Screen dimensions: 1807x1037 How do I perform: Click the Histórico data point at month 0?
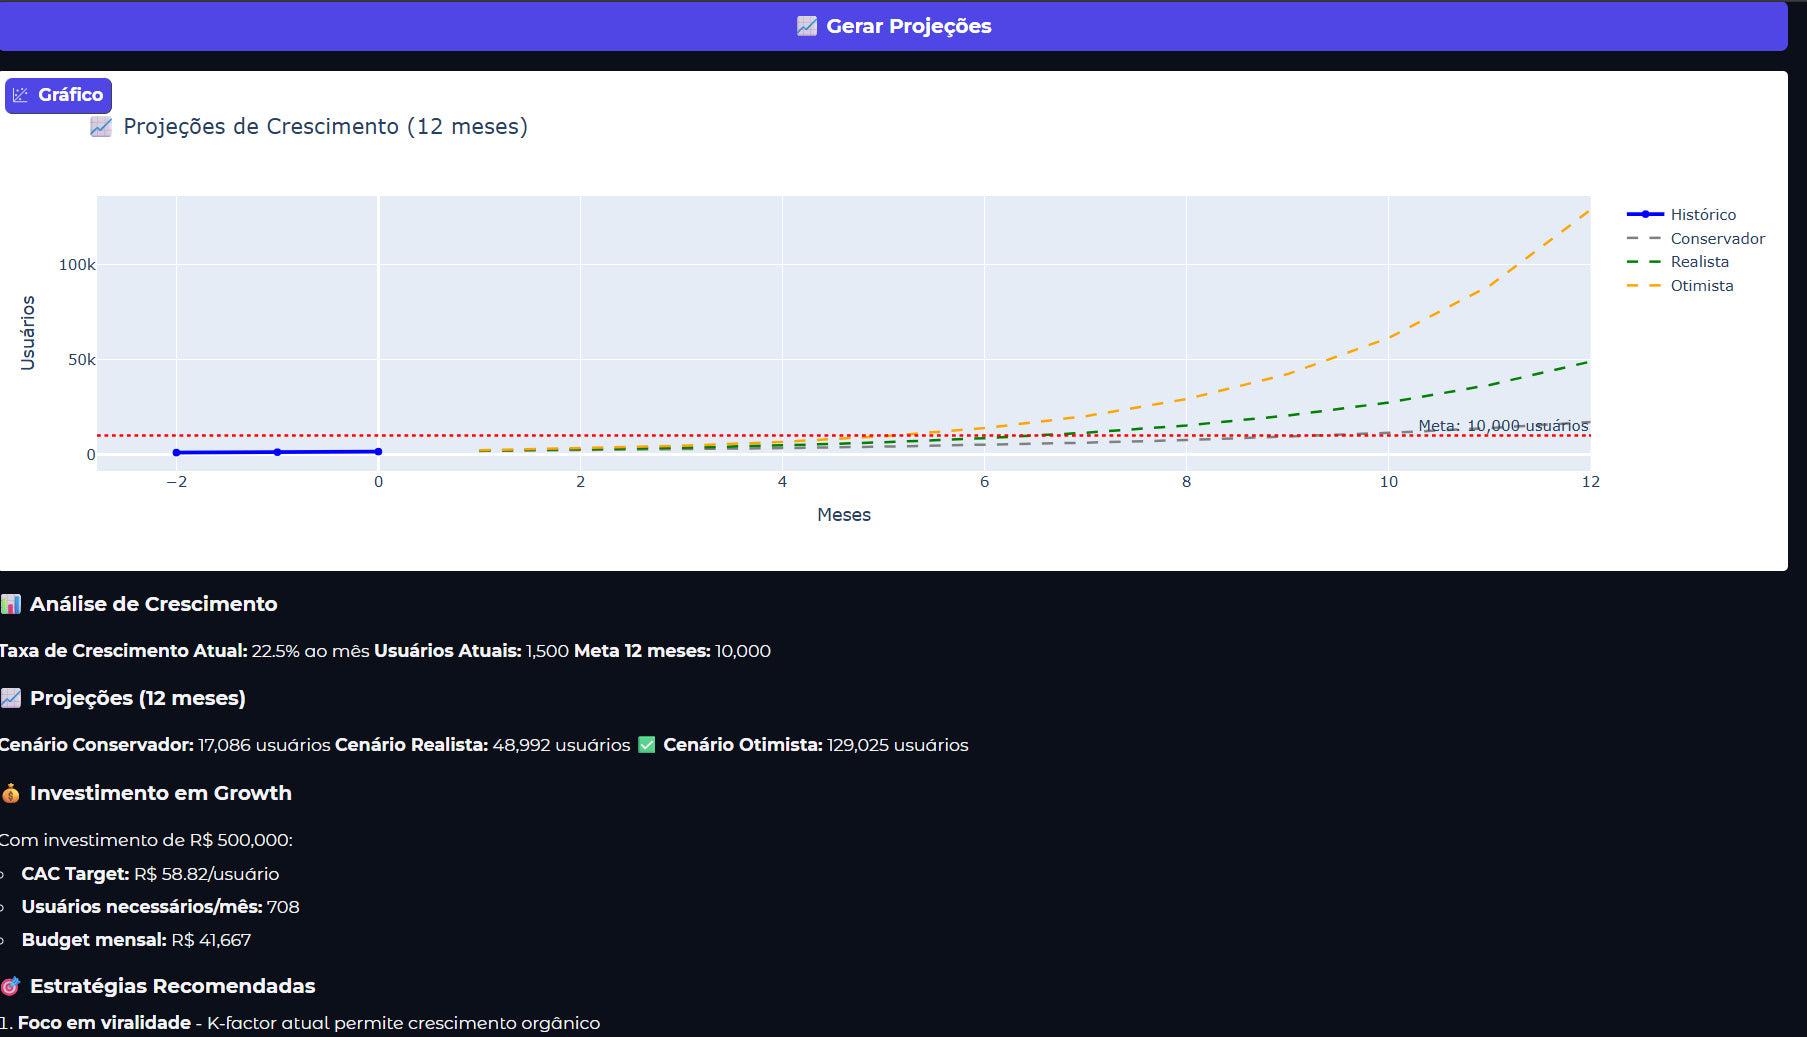coord(378,452)
